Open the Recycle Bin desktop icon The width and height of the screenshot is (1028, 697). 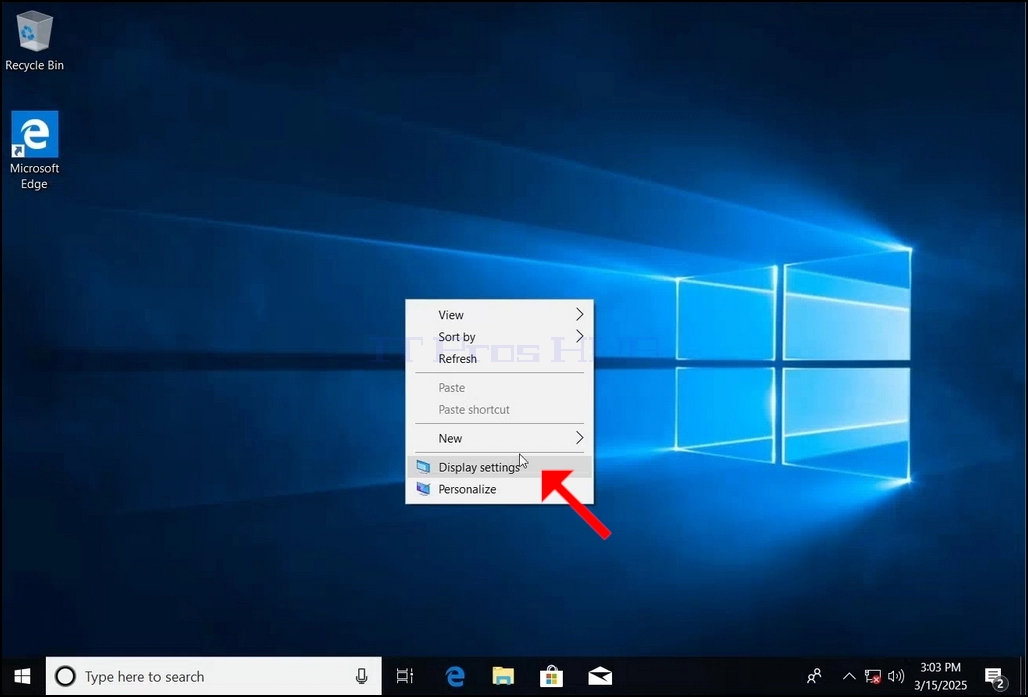click(34, 41)
